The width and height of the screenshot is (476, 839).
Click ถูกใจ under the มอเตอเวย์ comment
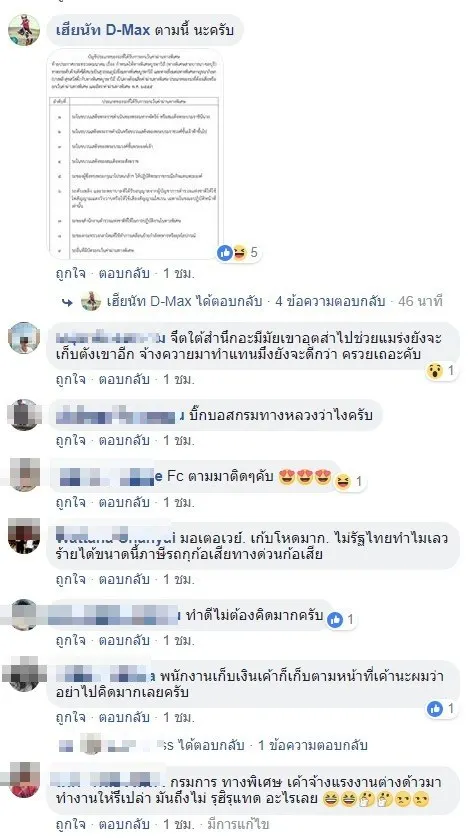coord(71,579)
